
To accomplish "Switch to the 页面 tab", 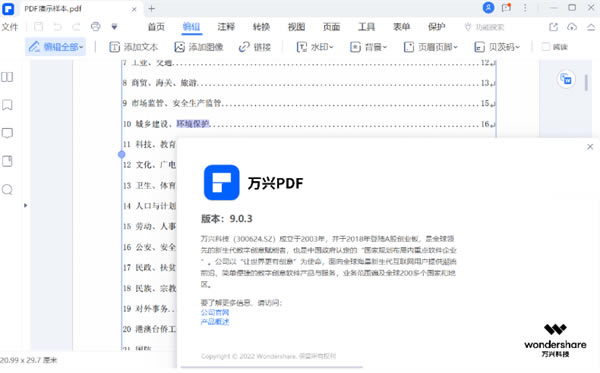I will [x=331, y=27].
